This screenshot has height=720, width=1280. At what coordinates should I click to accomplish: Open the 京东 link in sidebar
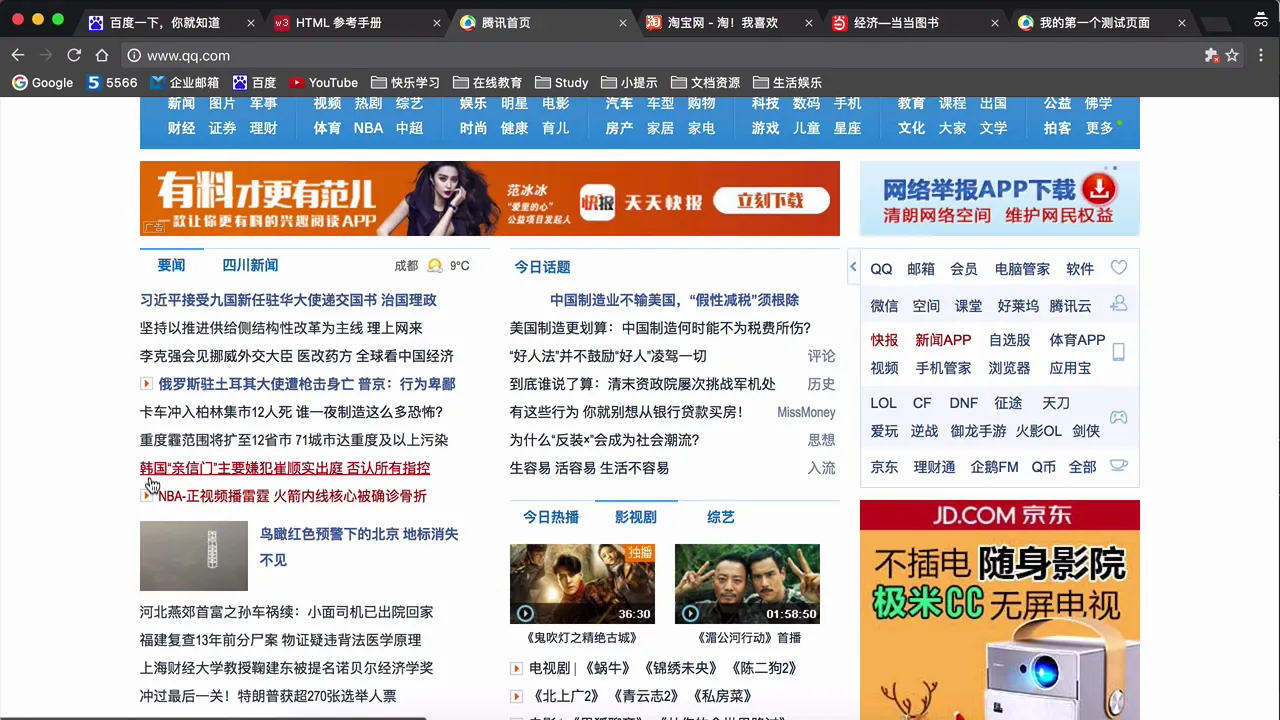click(884, 467)
